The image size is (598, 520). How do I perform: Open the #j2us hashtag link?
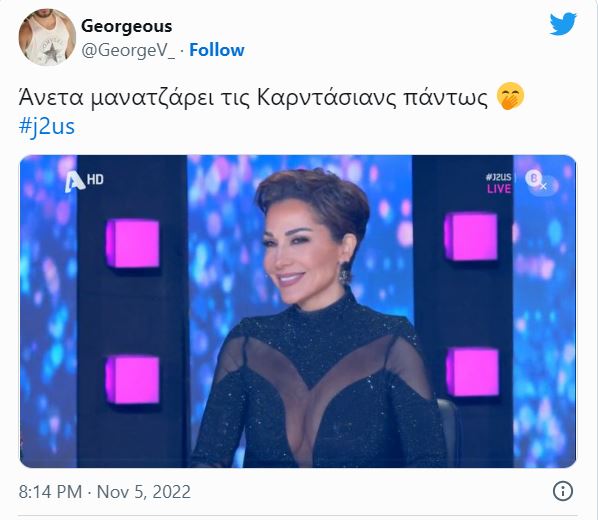47,126
